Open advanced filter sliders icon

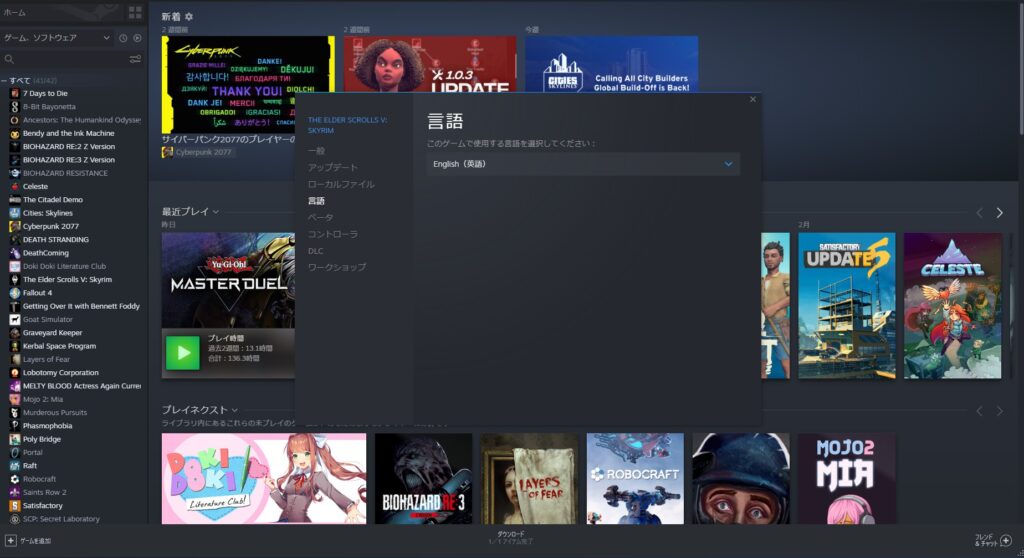(x=135, y=59)
